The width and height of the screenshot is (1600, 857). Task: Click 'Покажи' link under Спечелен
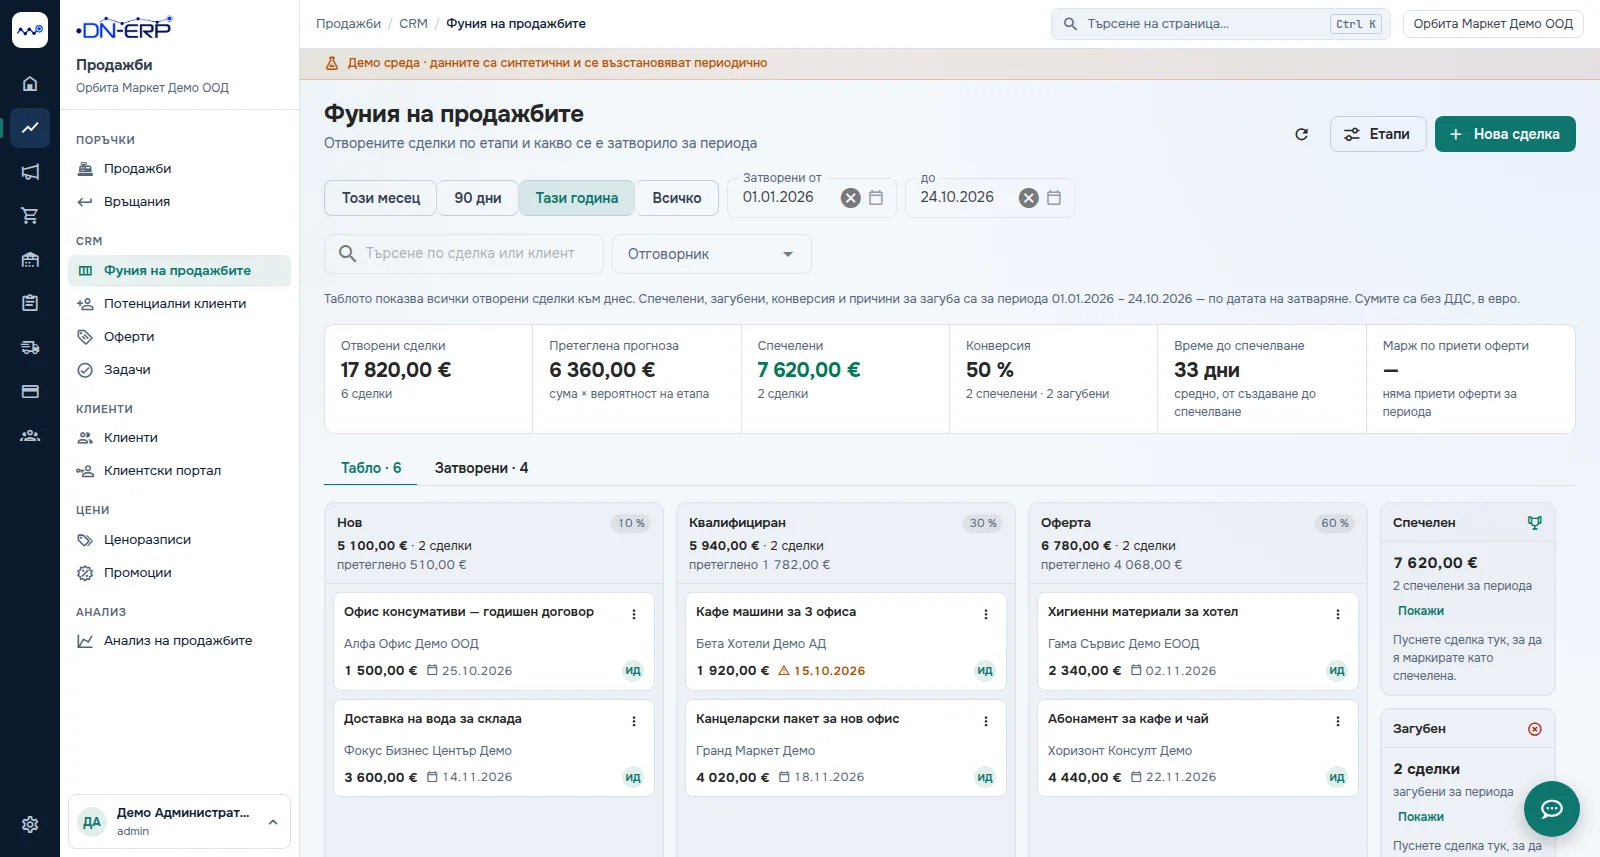click(x=1421, y=611)
